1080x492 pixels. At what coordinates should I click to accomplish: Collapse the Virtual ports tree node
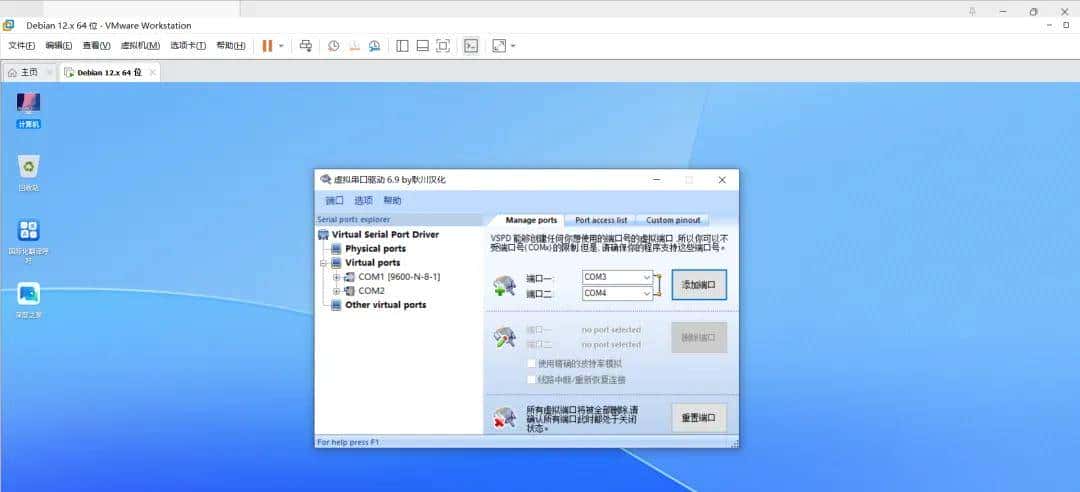tap(322, 263)
